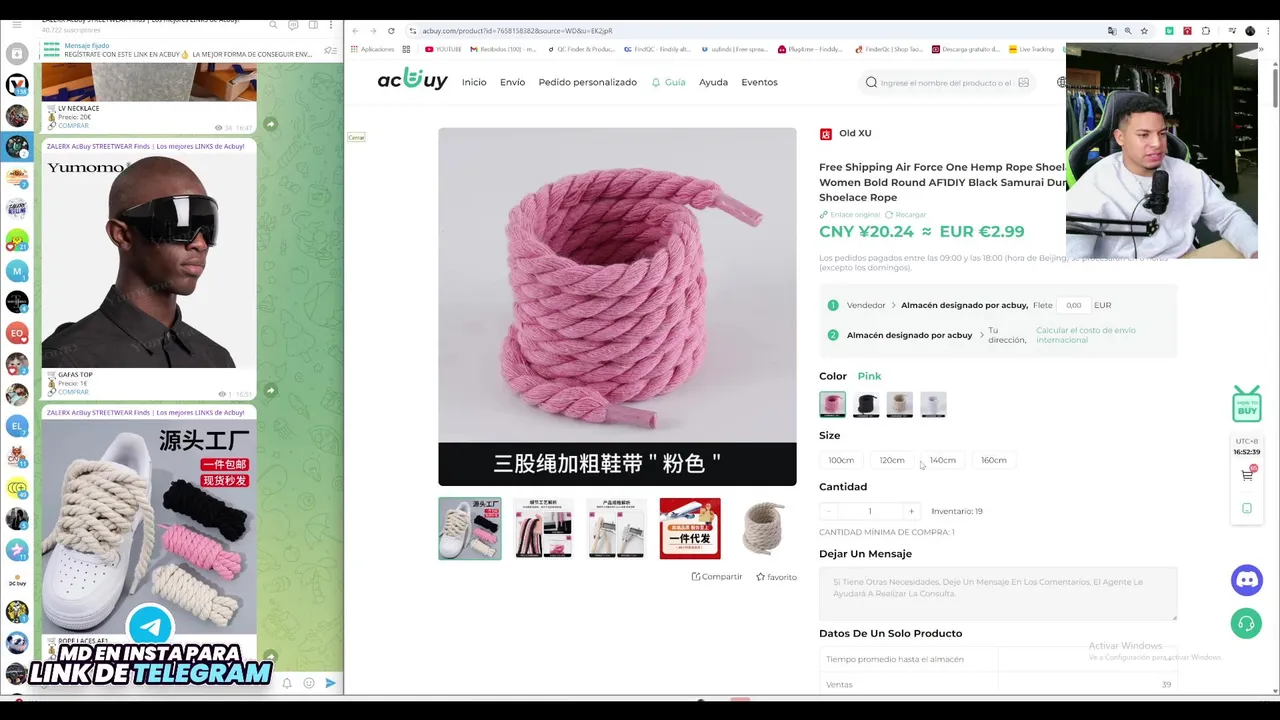Increase quantity with the plus button
This screenshot has height=720, width=1280.
pyautogui.click(x=911, y=511)
